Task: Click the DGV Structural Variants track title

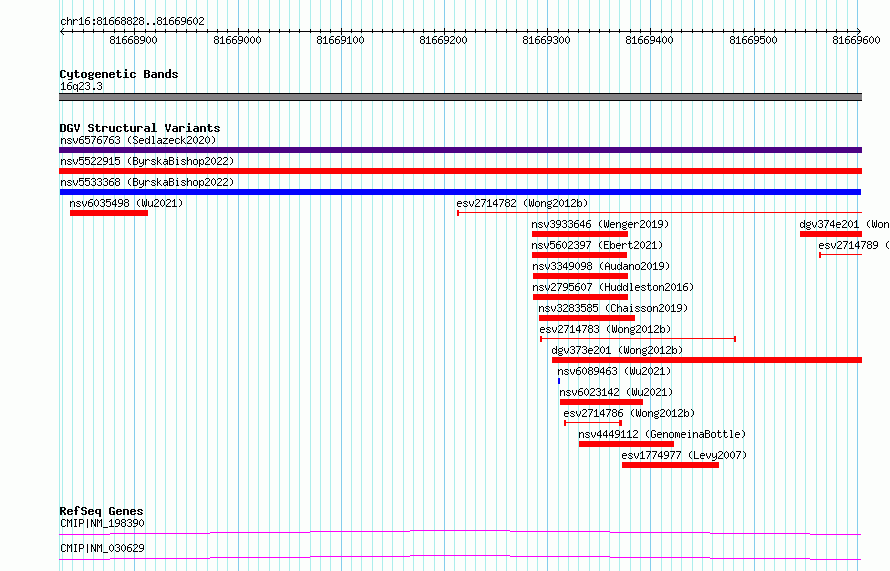Action: (x=140, y=128)
